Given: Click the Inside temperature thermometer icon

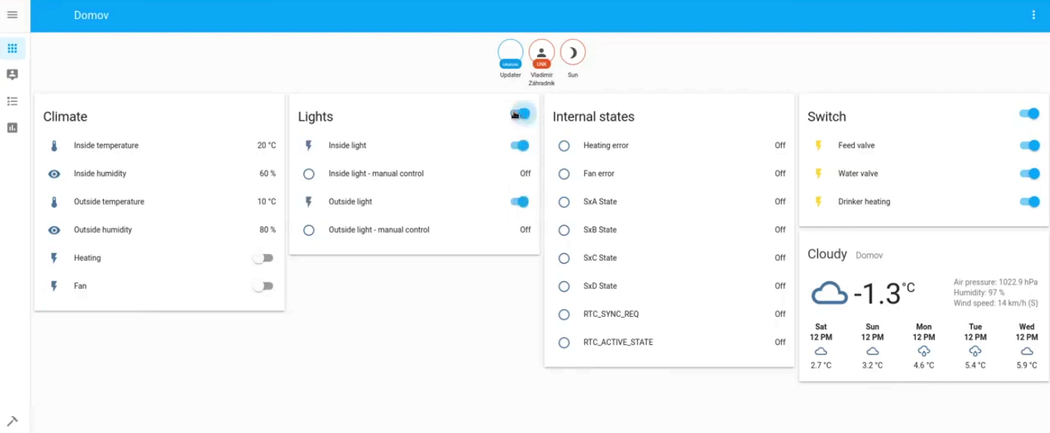Looking at the screenshot, I should pos(54,146).
